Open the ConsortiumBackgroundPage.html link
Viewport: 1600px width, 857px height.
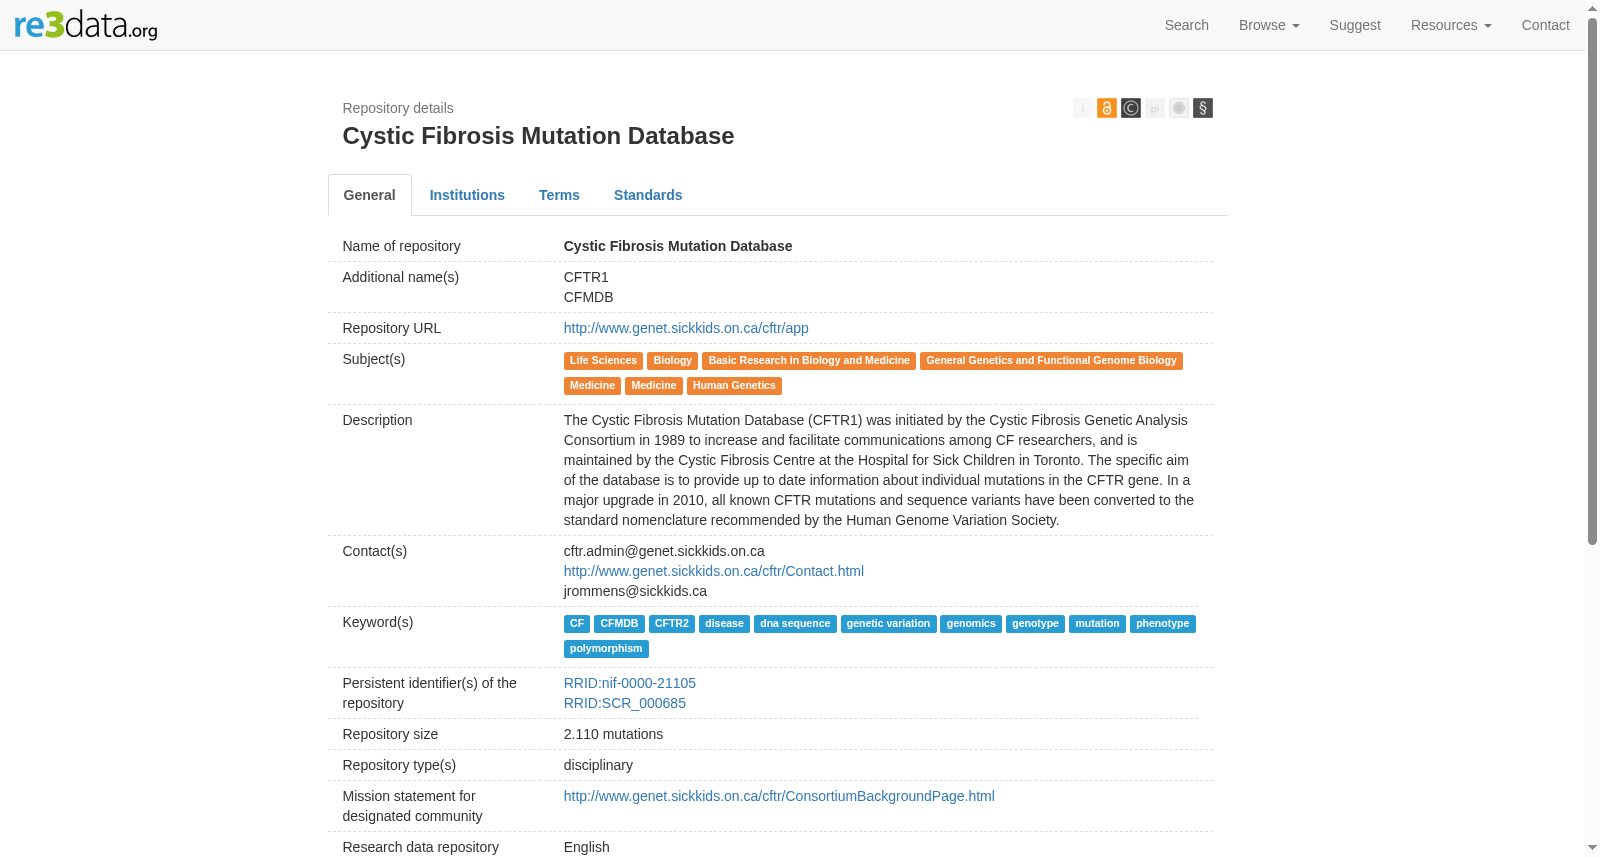[x=779, y=796]
